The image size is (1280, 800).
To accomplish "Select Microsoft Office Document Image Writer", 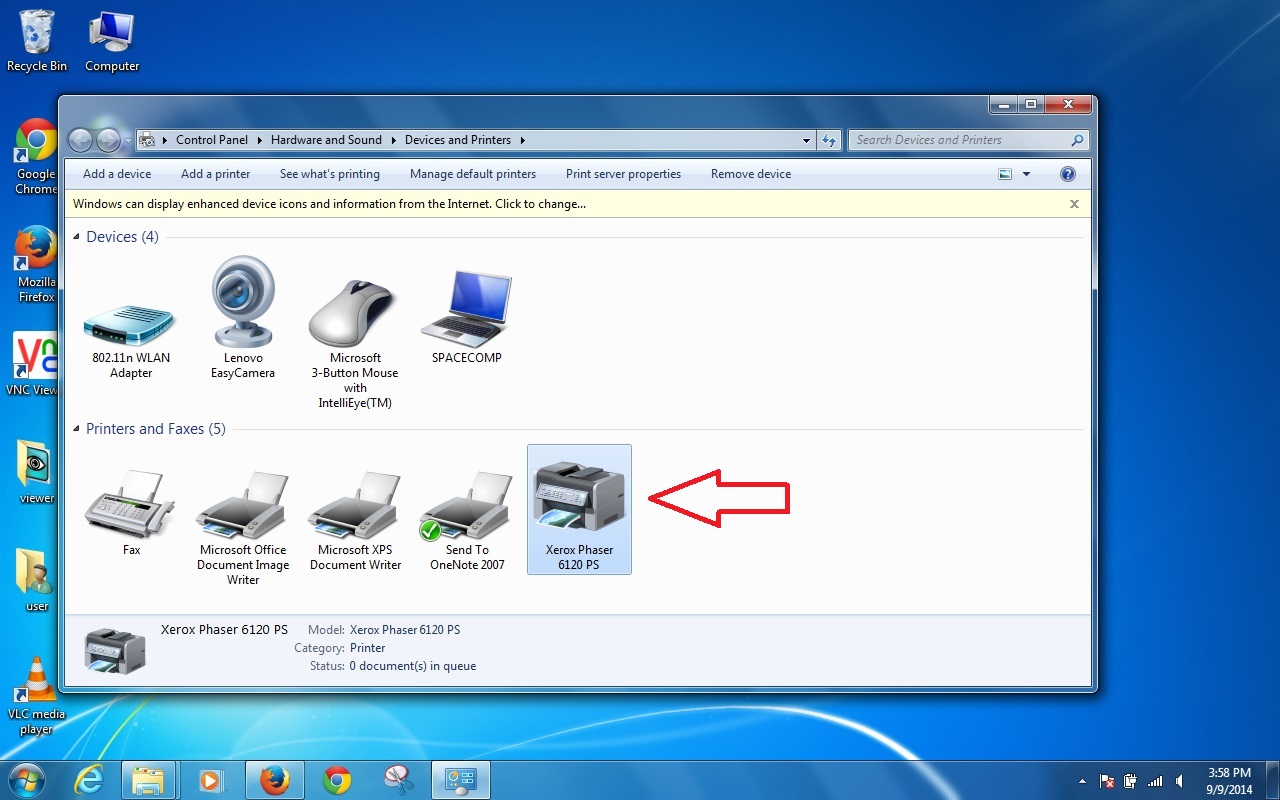I will coord(243,527).
